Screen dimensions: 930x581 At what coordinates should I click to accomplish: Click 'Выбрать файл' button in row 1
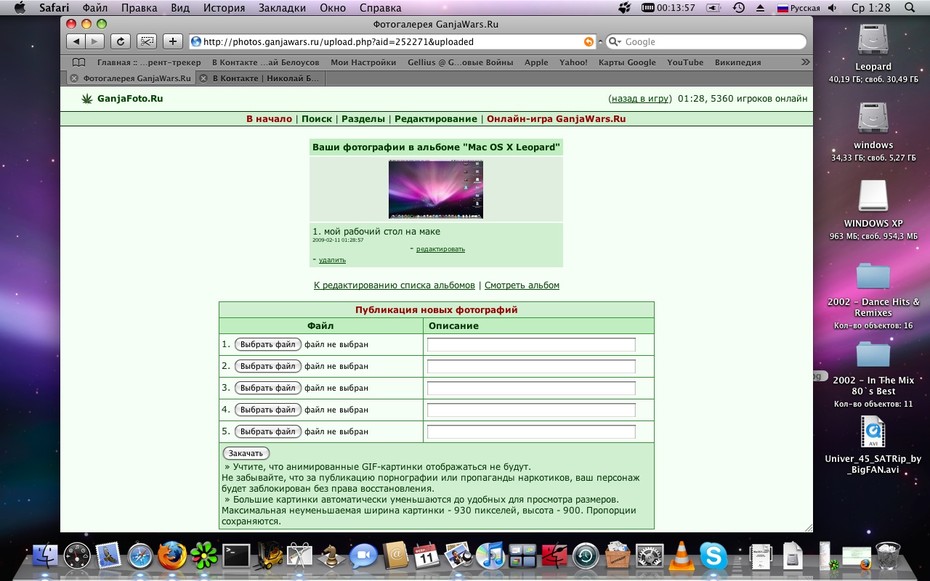(x=268, y=344)
